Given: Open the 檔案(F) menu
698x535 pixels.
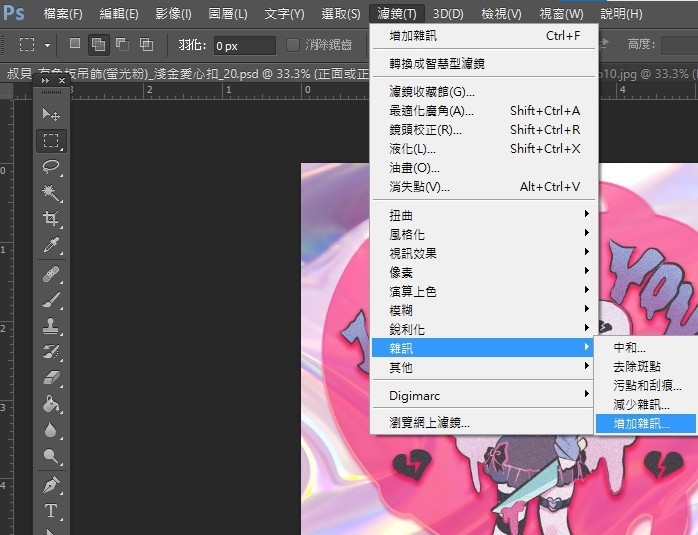Looking at the screenshot, I should point(63,14).
